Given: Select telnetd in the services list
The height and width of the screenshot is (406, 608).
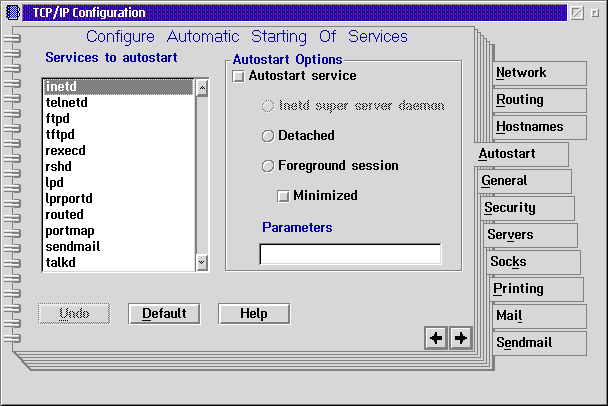Looking at the screenshot, I should [x=65, y=103].
